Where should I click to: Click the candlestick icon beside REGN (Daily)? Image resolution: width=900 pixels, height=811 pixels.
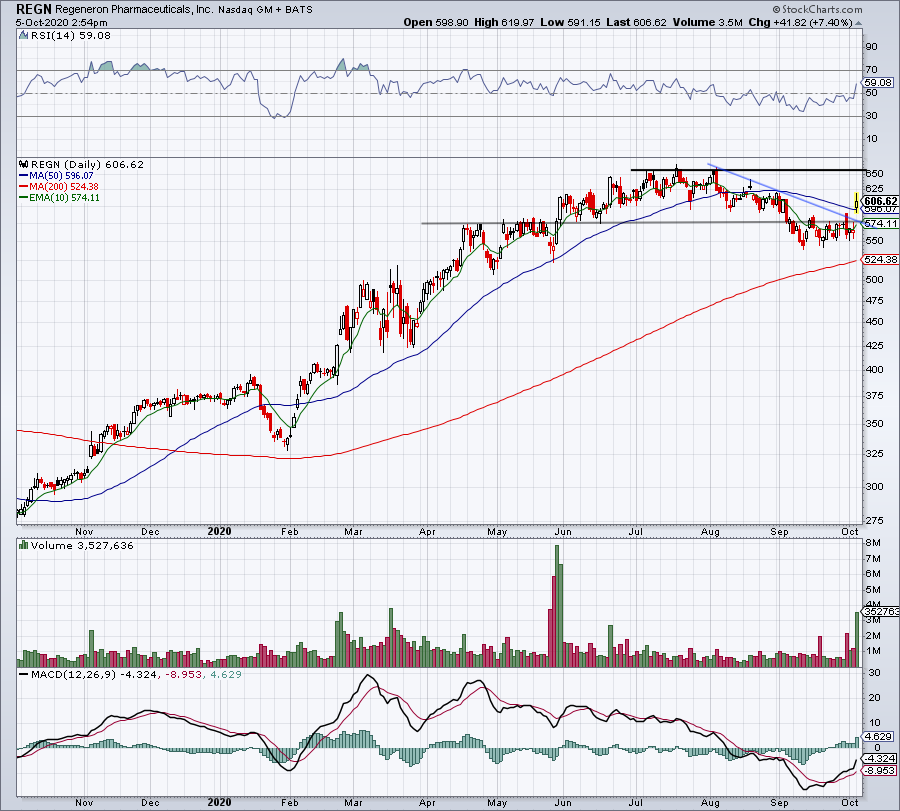(23, 165)
